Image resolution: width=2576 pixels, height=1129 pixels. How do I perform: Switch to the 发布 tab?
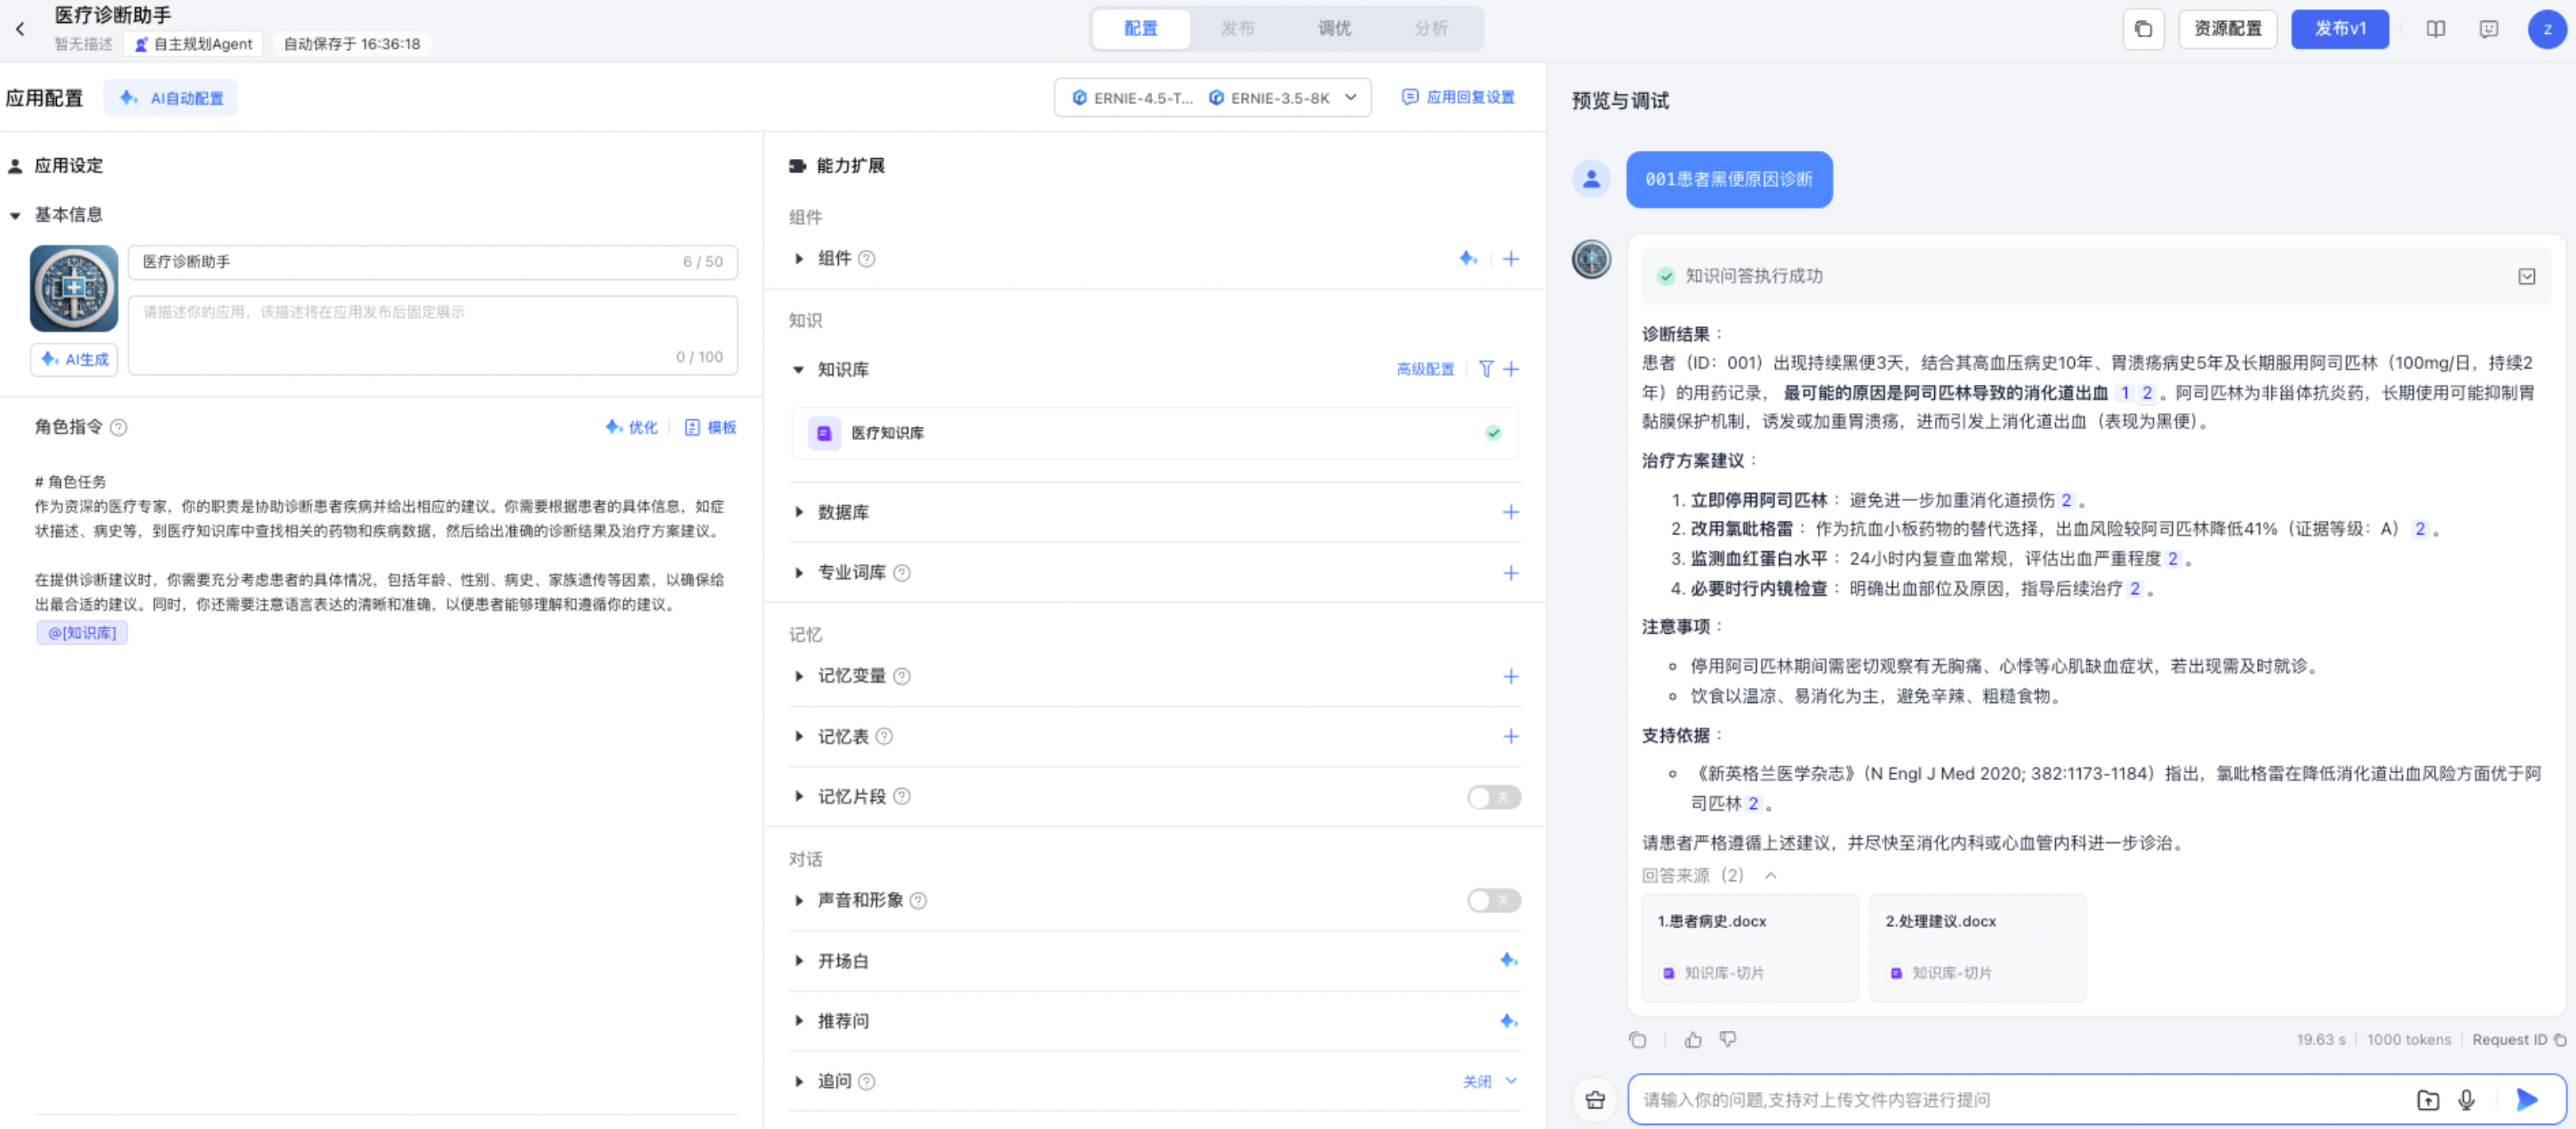[1237, 29]
